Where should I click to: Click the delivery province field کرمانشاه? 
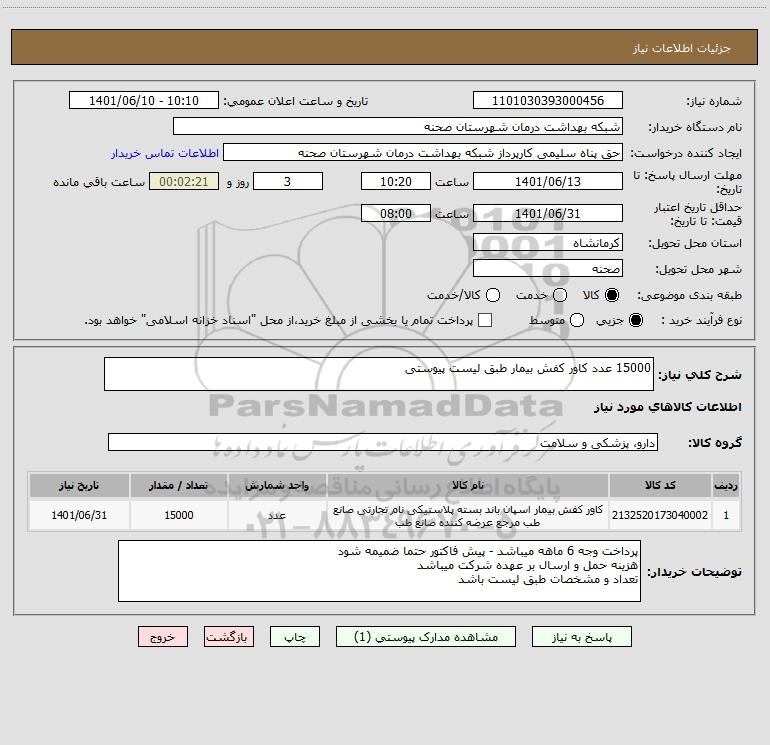[x=548, y=243]
